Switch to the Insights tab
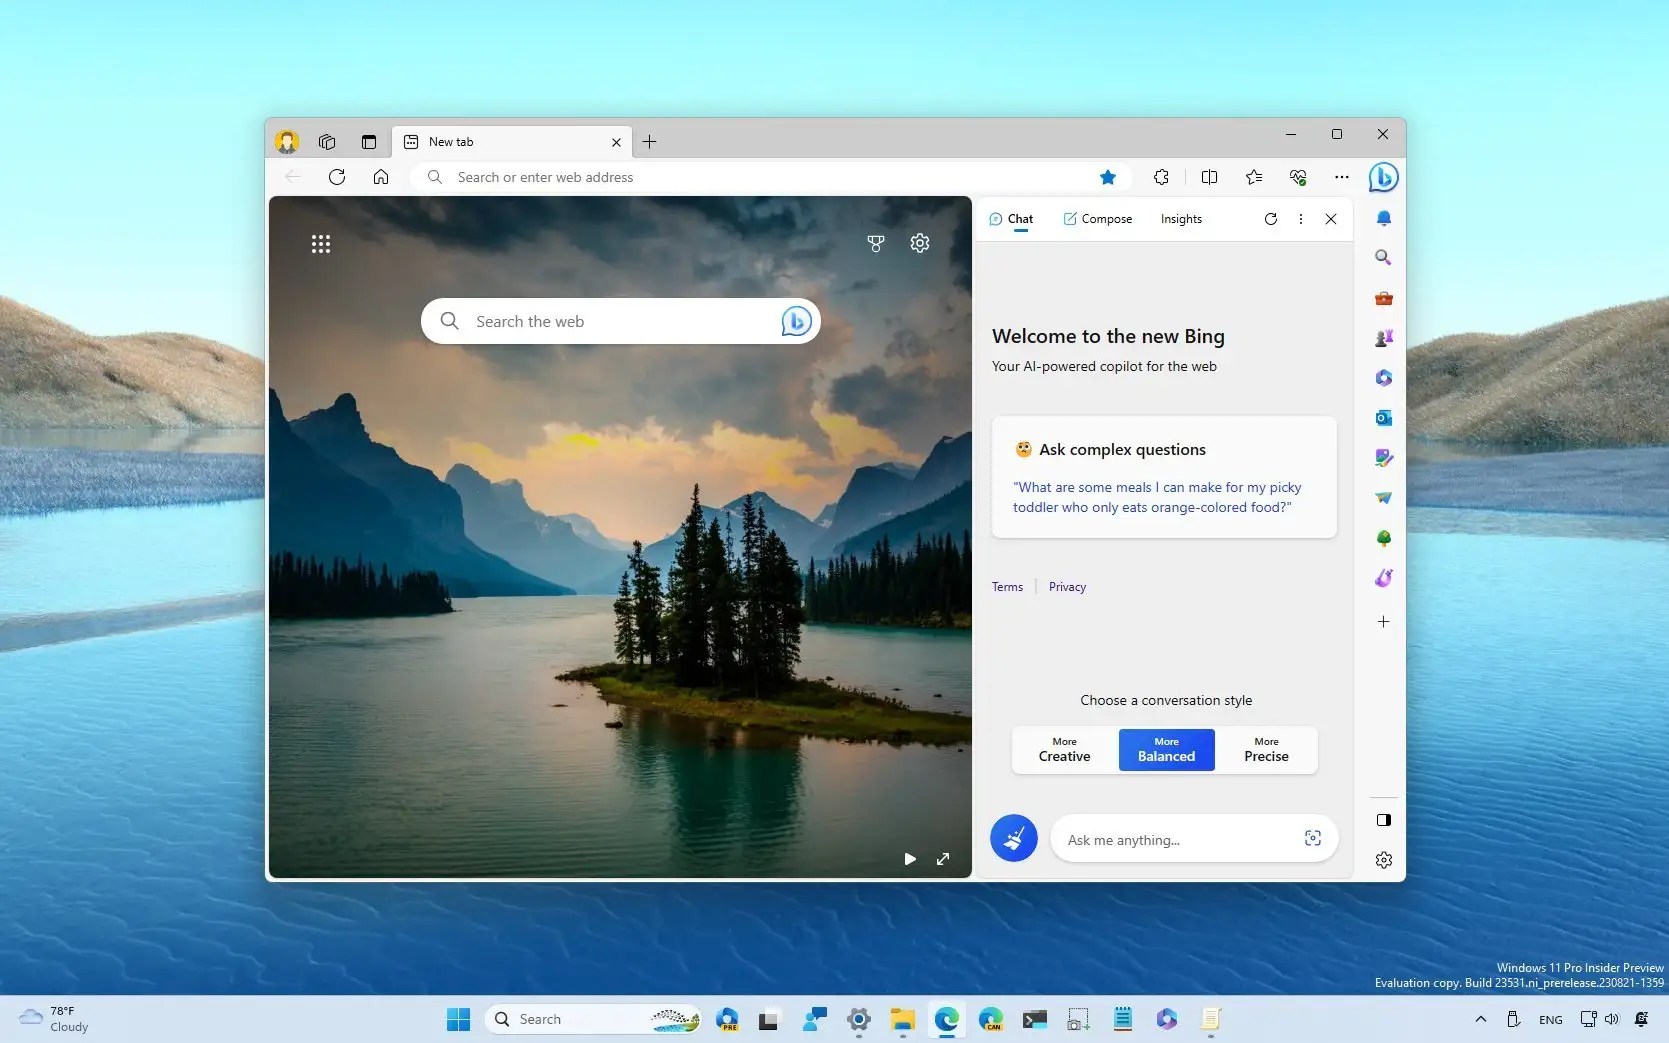 tap(1181, 219)
